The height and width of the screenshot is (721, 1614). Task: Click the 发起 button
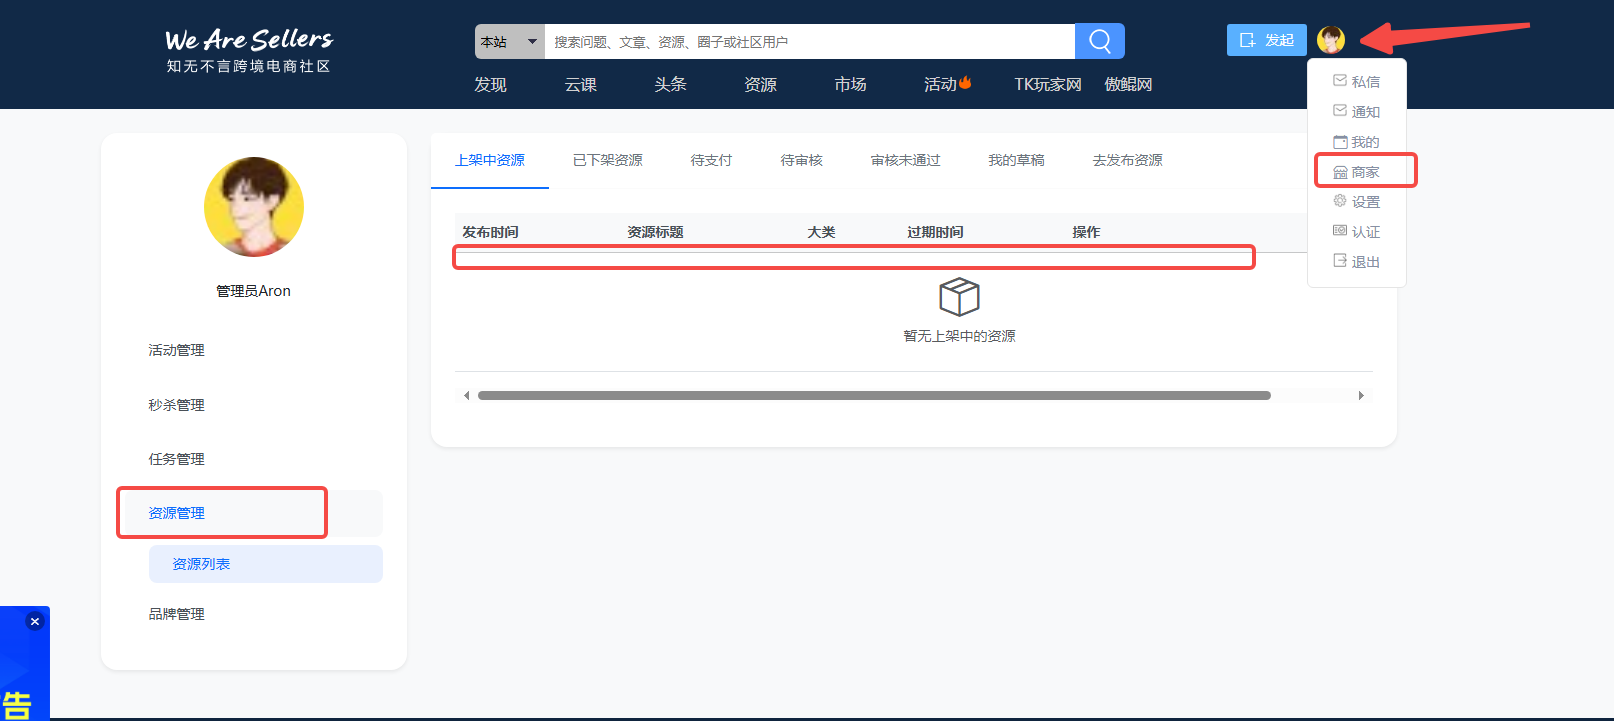(1266, 40)
